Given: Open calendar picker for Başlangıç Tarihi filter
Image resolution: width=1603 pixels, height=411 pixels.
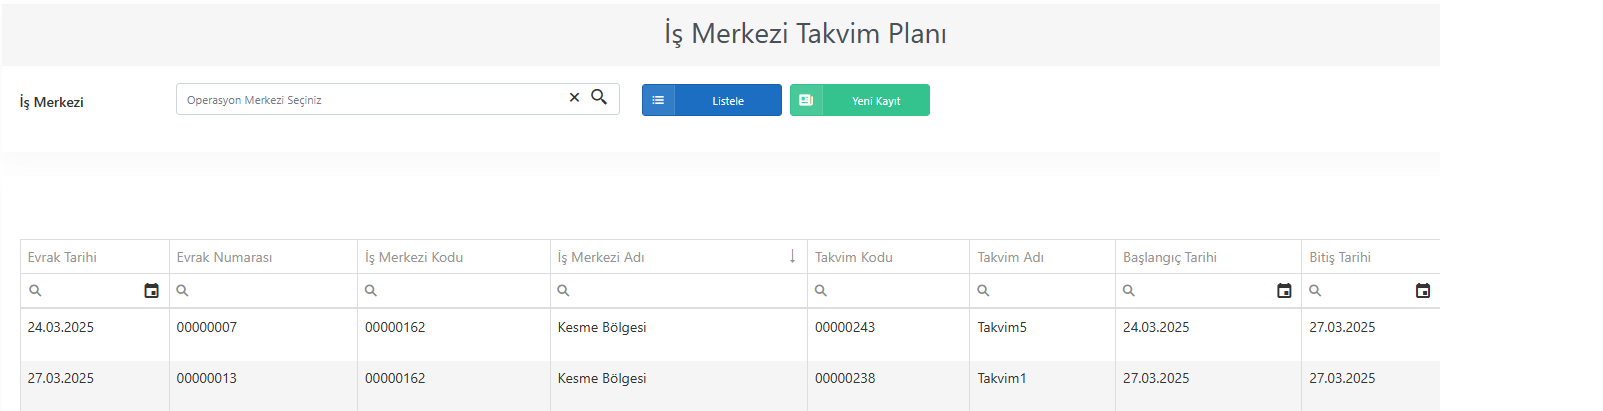Looking at the screenshot, I should tap(1284, 291).
